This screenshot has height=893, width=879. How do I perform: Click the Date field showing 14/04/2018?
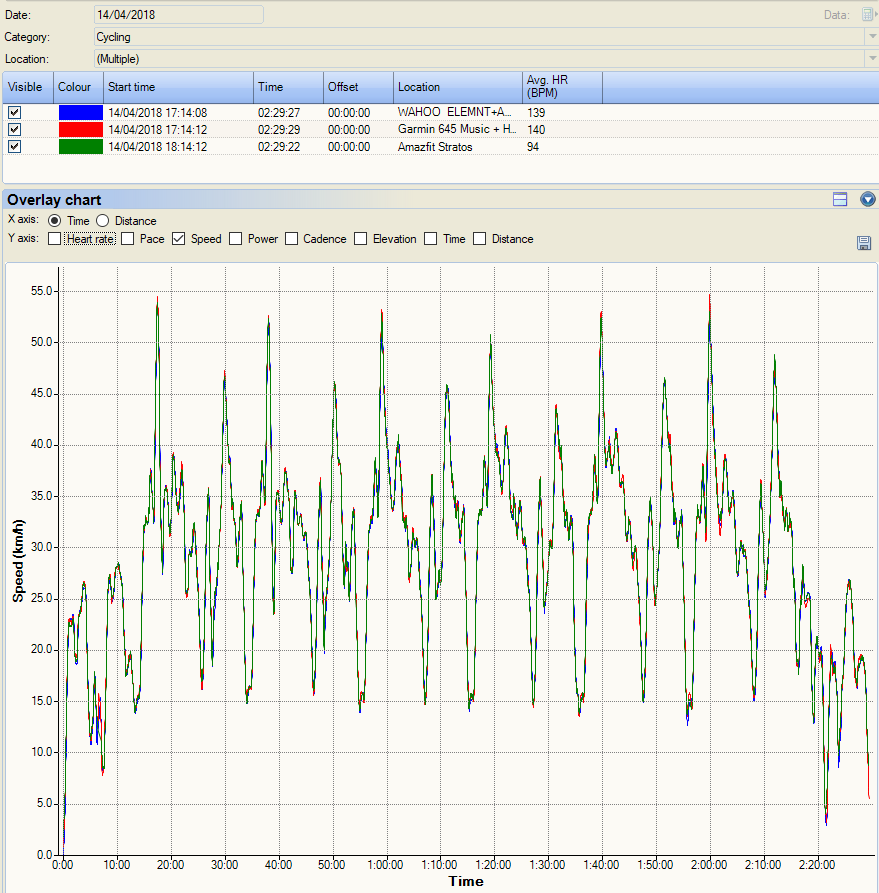(x=178, y=15)
